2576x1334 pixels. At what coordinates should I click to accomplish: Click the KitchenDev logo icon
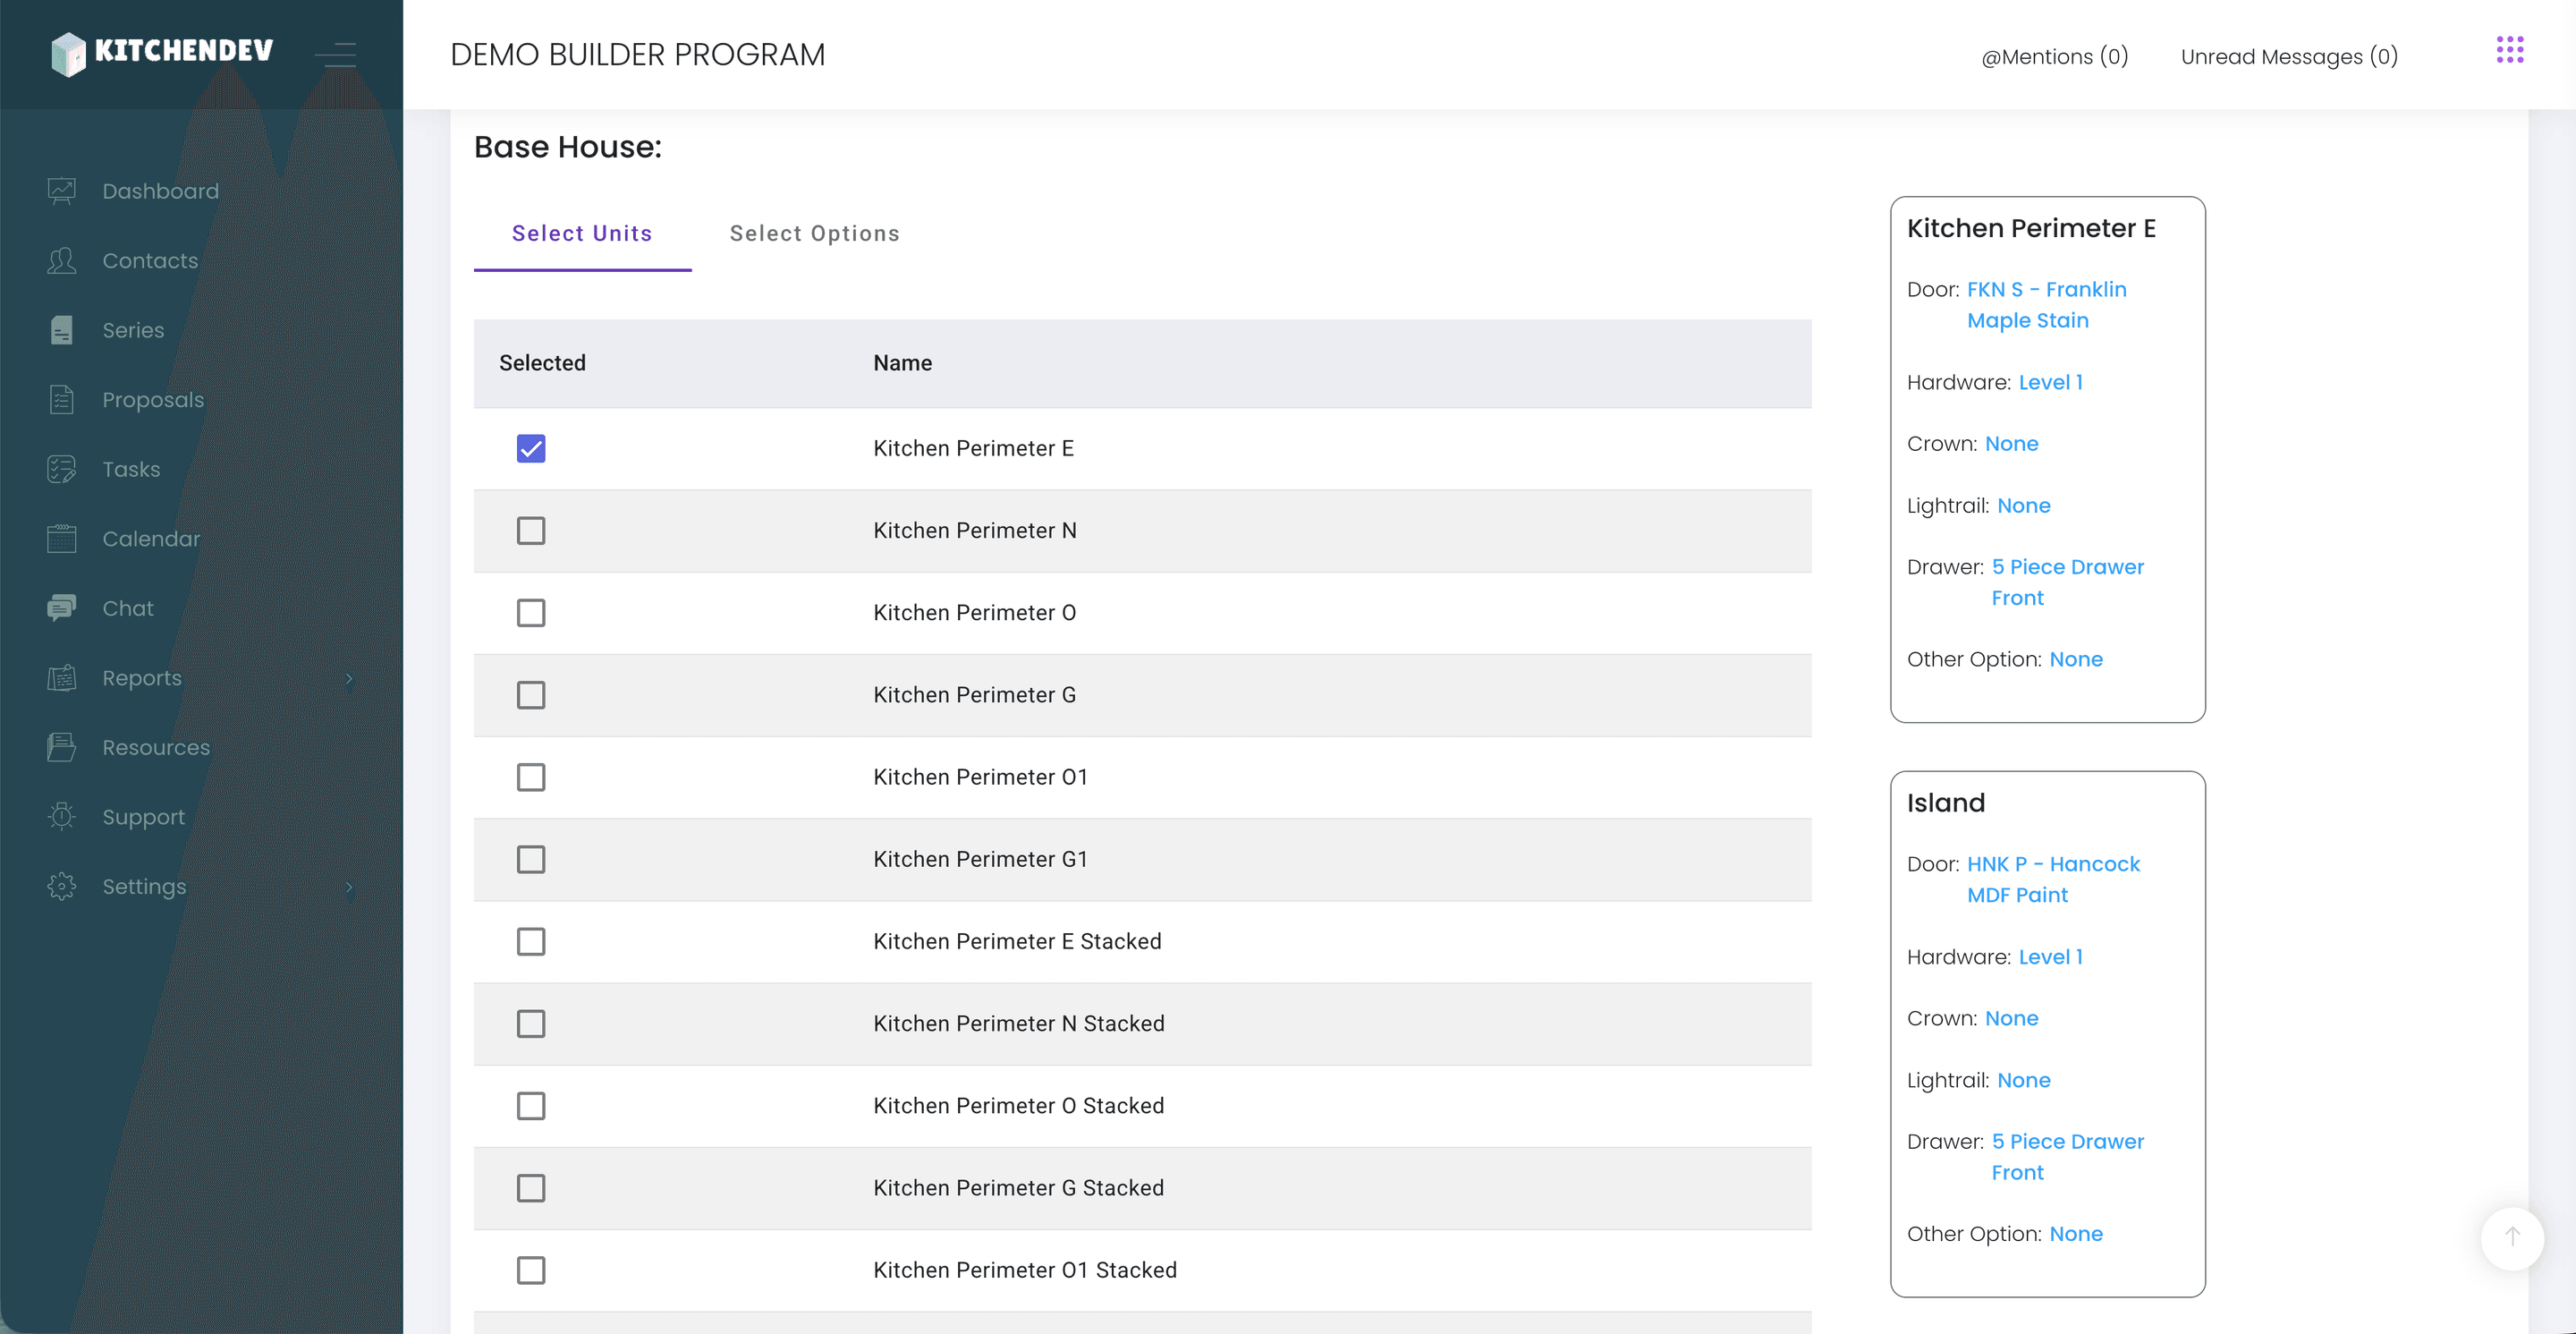68,53
